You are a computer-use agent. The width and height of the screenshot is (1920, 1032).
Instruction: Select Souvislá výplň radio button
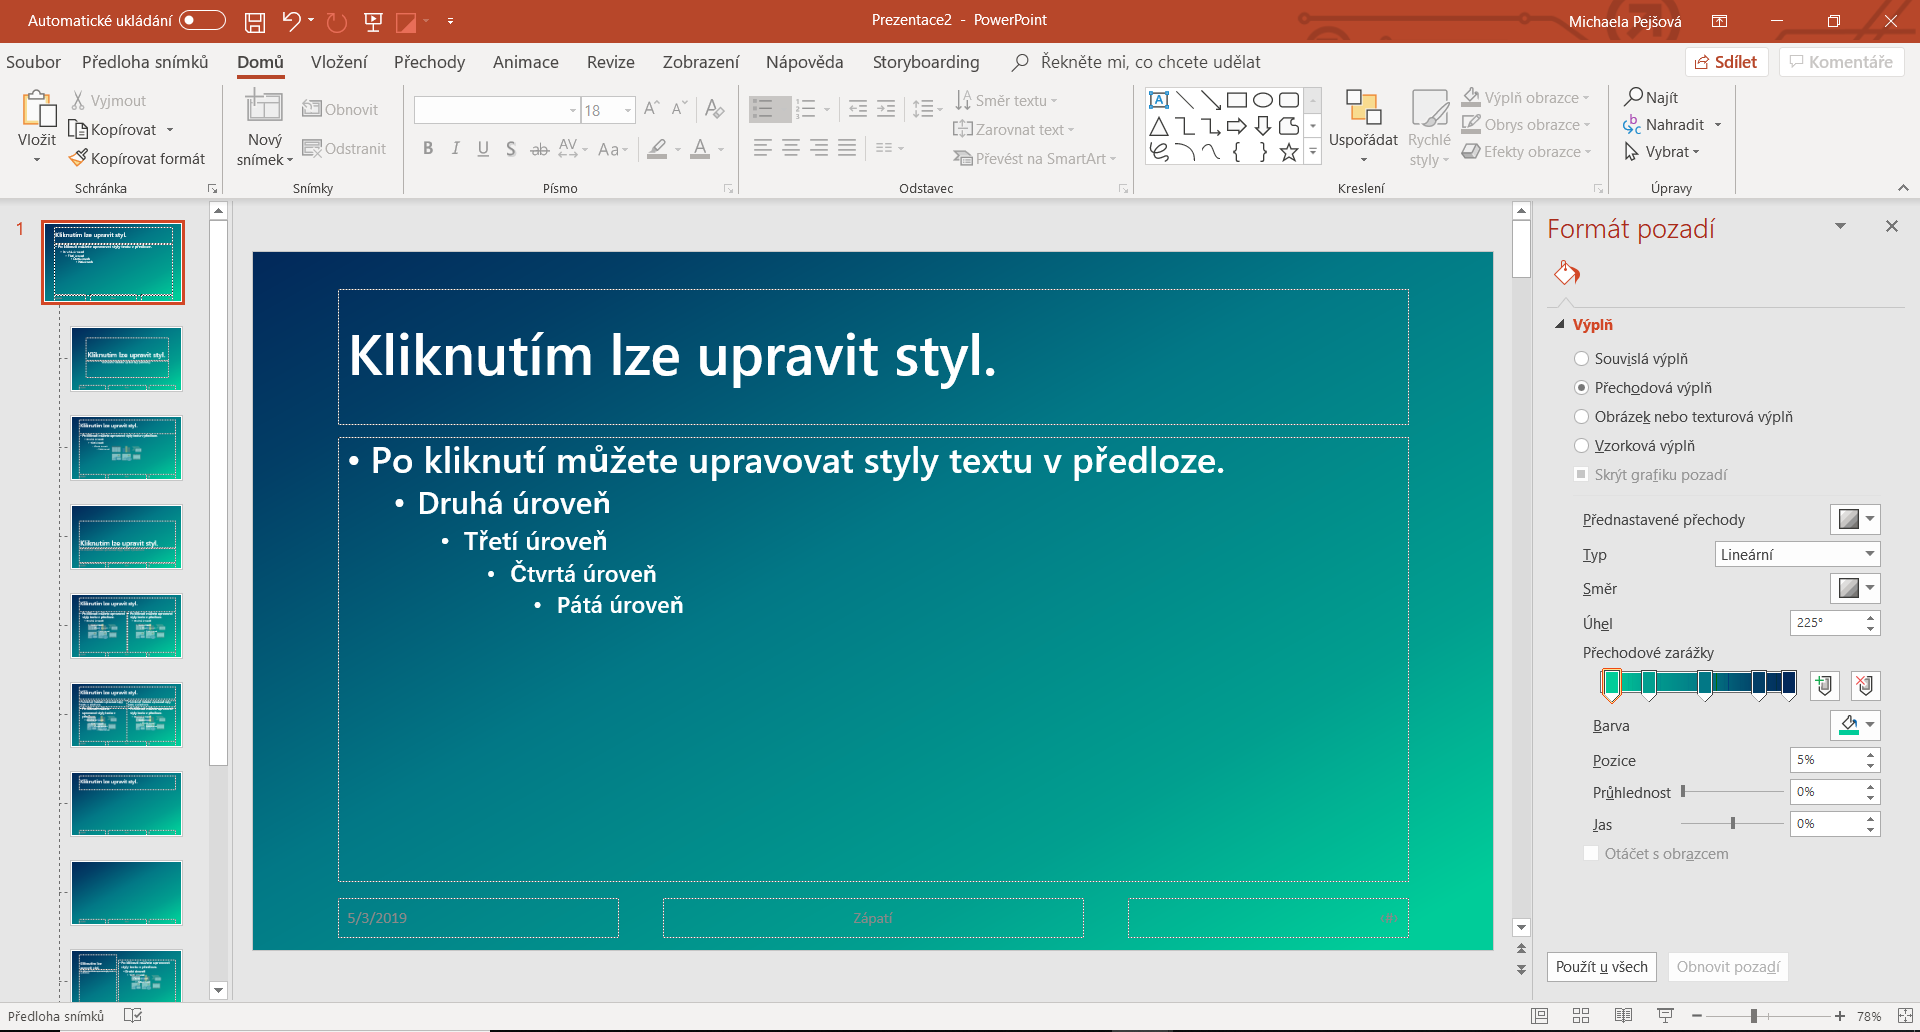point(1581,359)
